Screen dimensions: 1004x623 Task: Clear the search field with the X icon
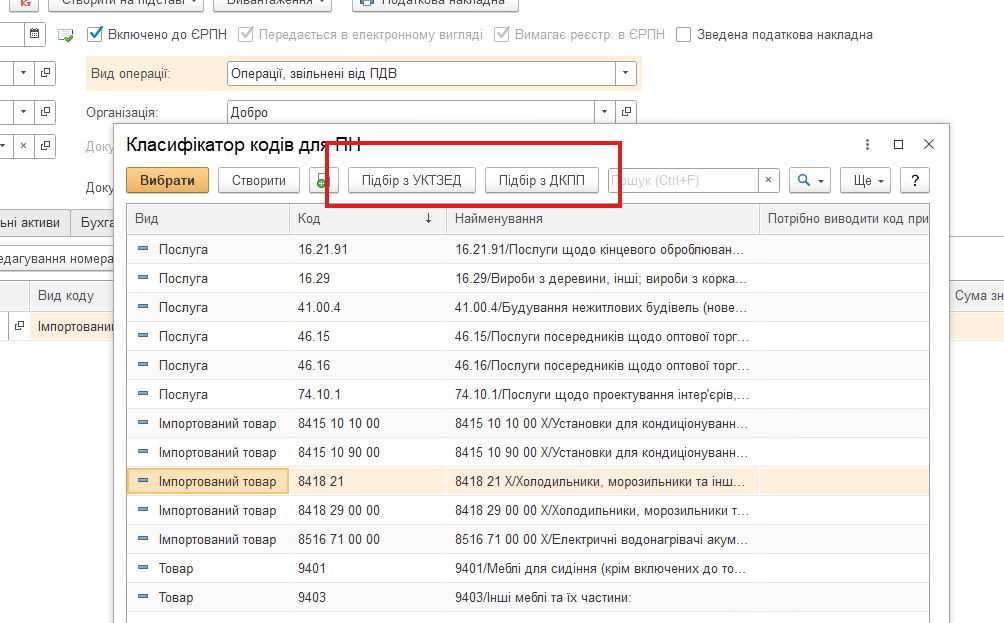point(768,181)
